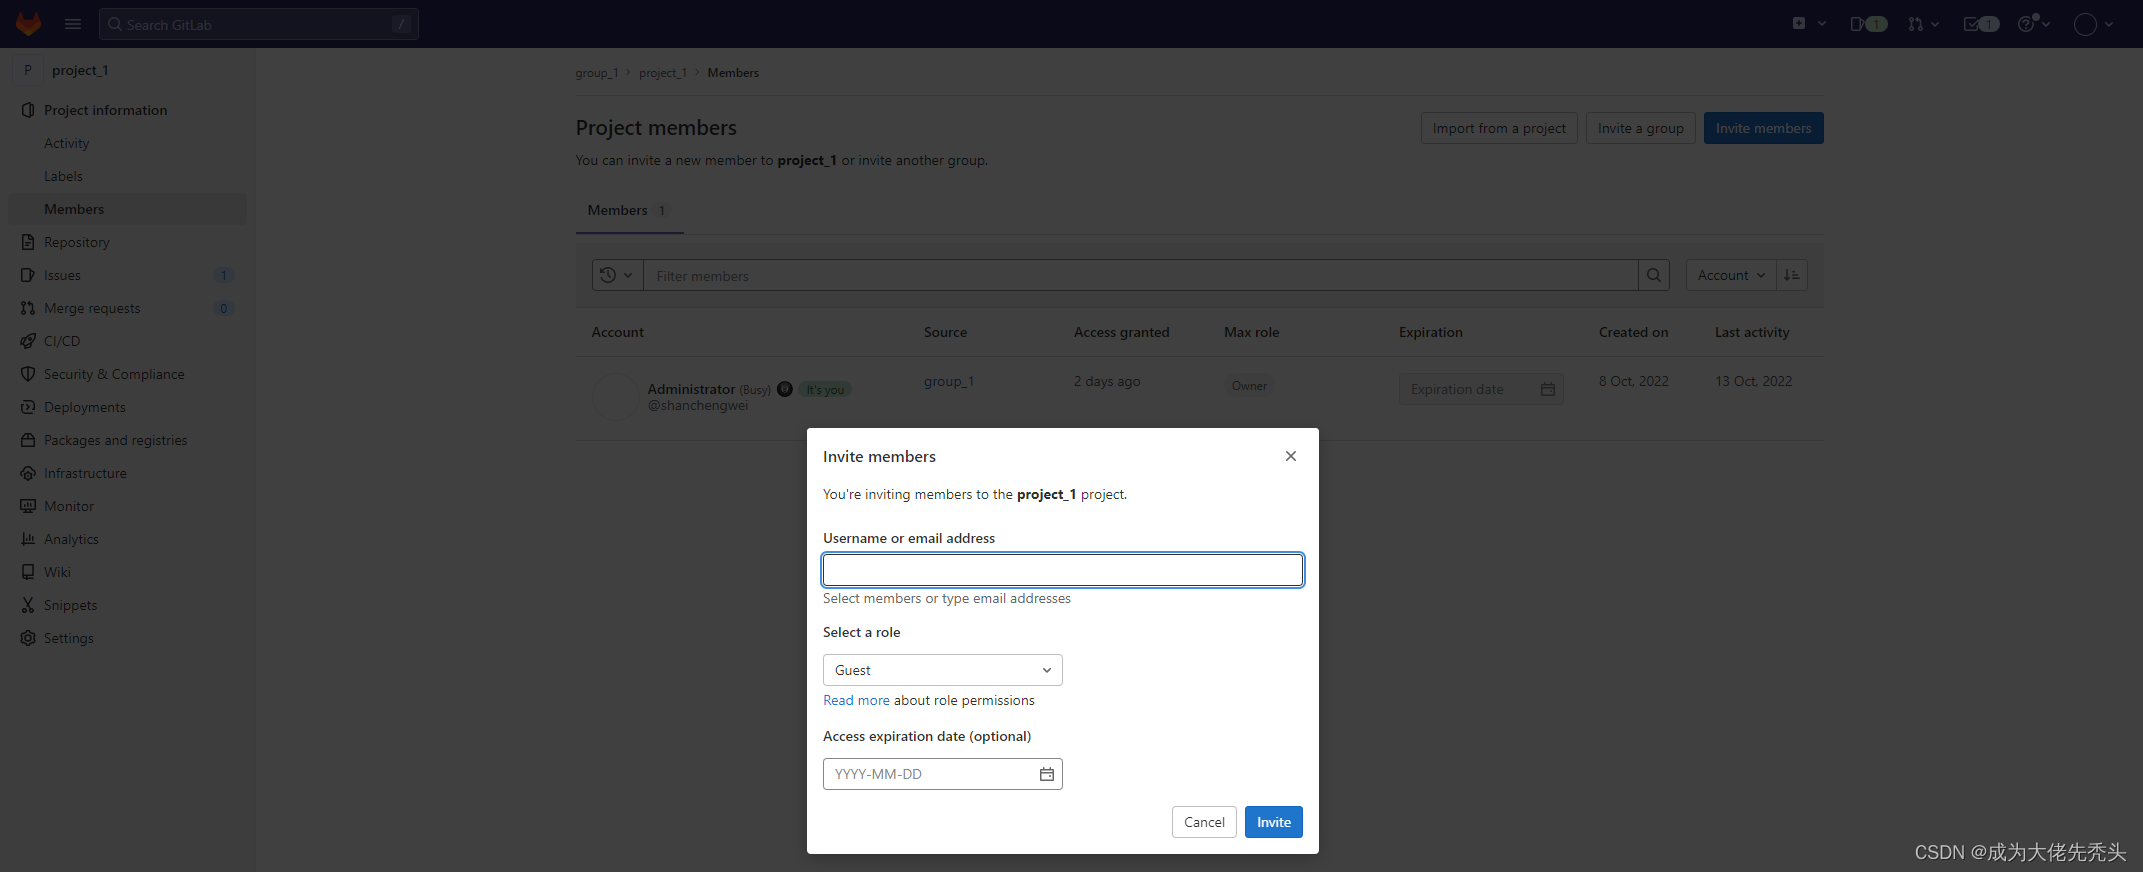
Task: Click Administrator member name
Action: tap(691, 389)
